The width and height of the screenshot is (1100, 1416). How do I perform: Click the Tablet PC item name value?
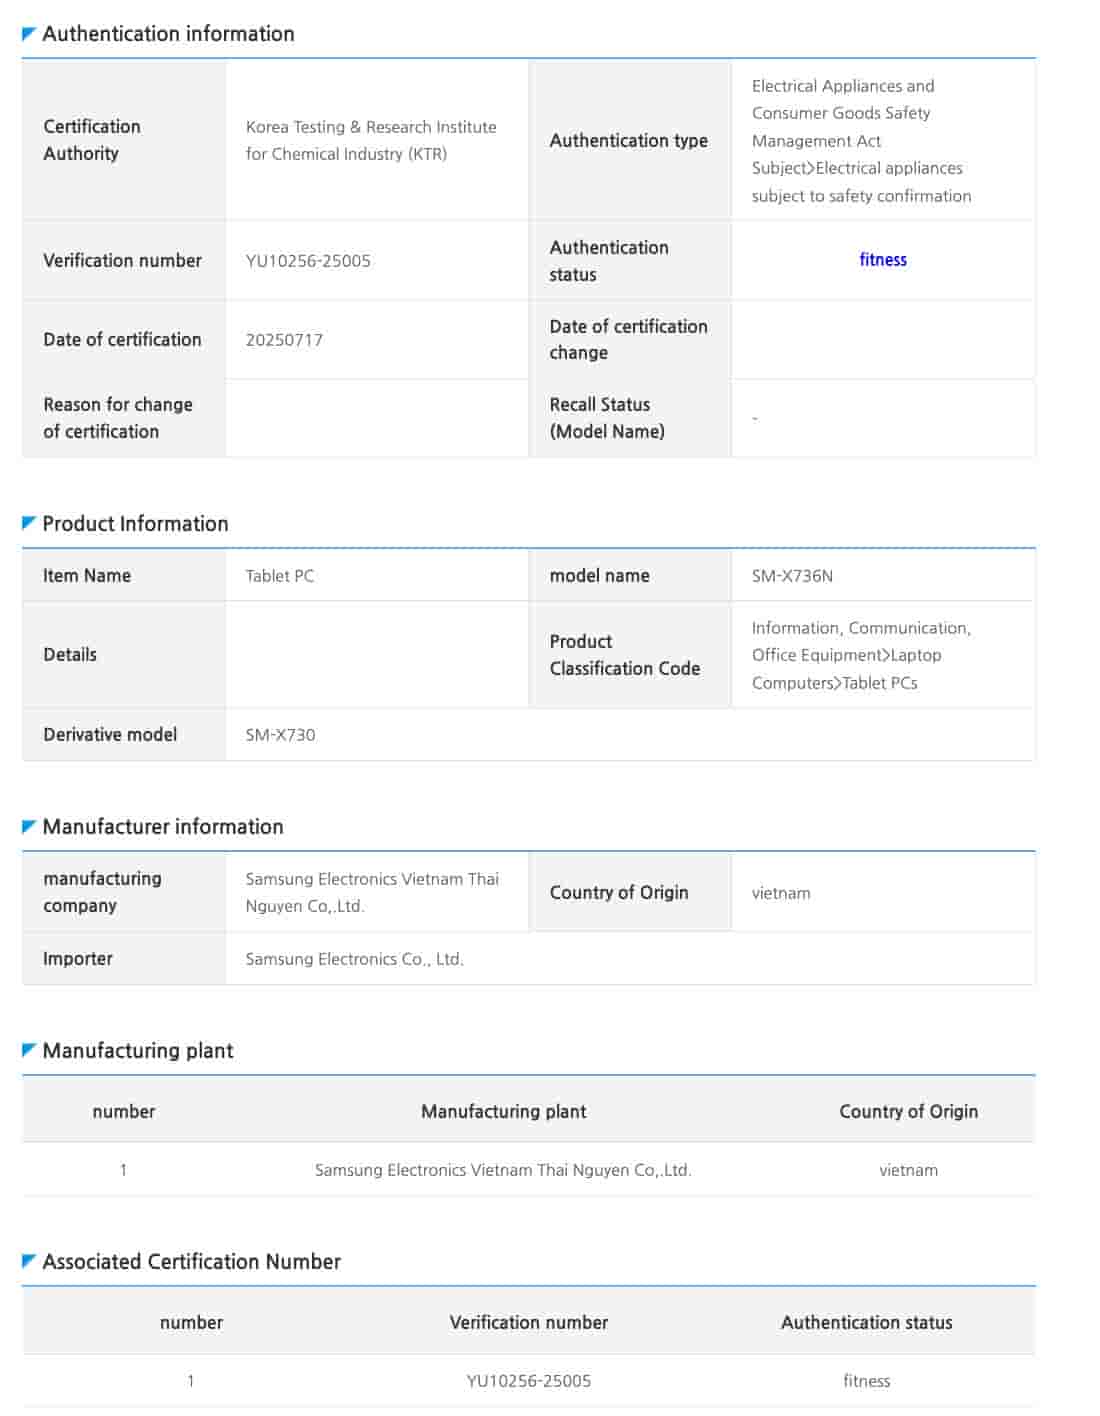tap(280, 576)
